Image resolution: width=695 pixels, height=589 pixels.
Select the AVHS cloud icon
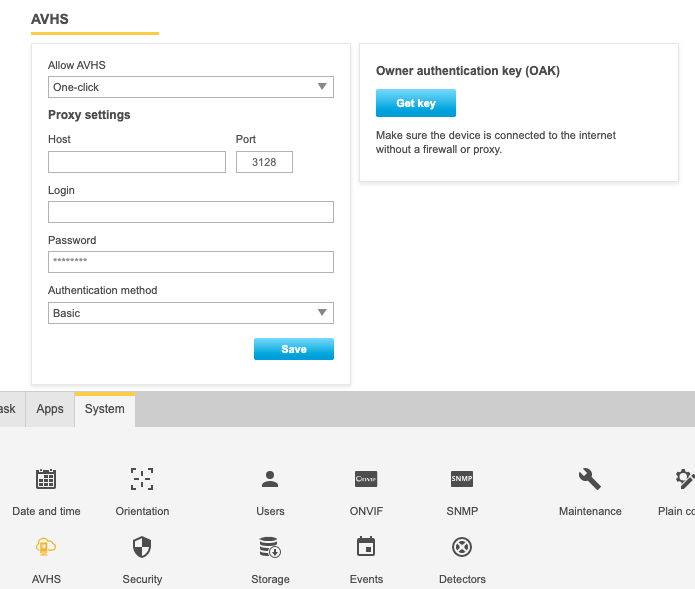[46, 547]
